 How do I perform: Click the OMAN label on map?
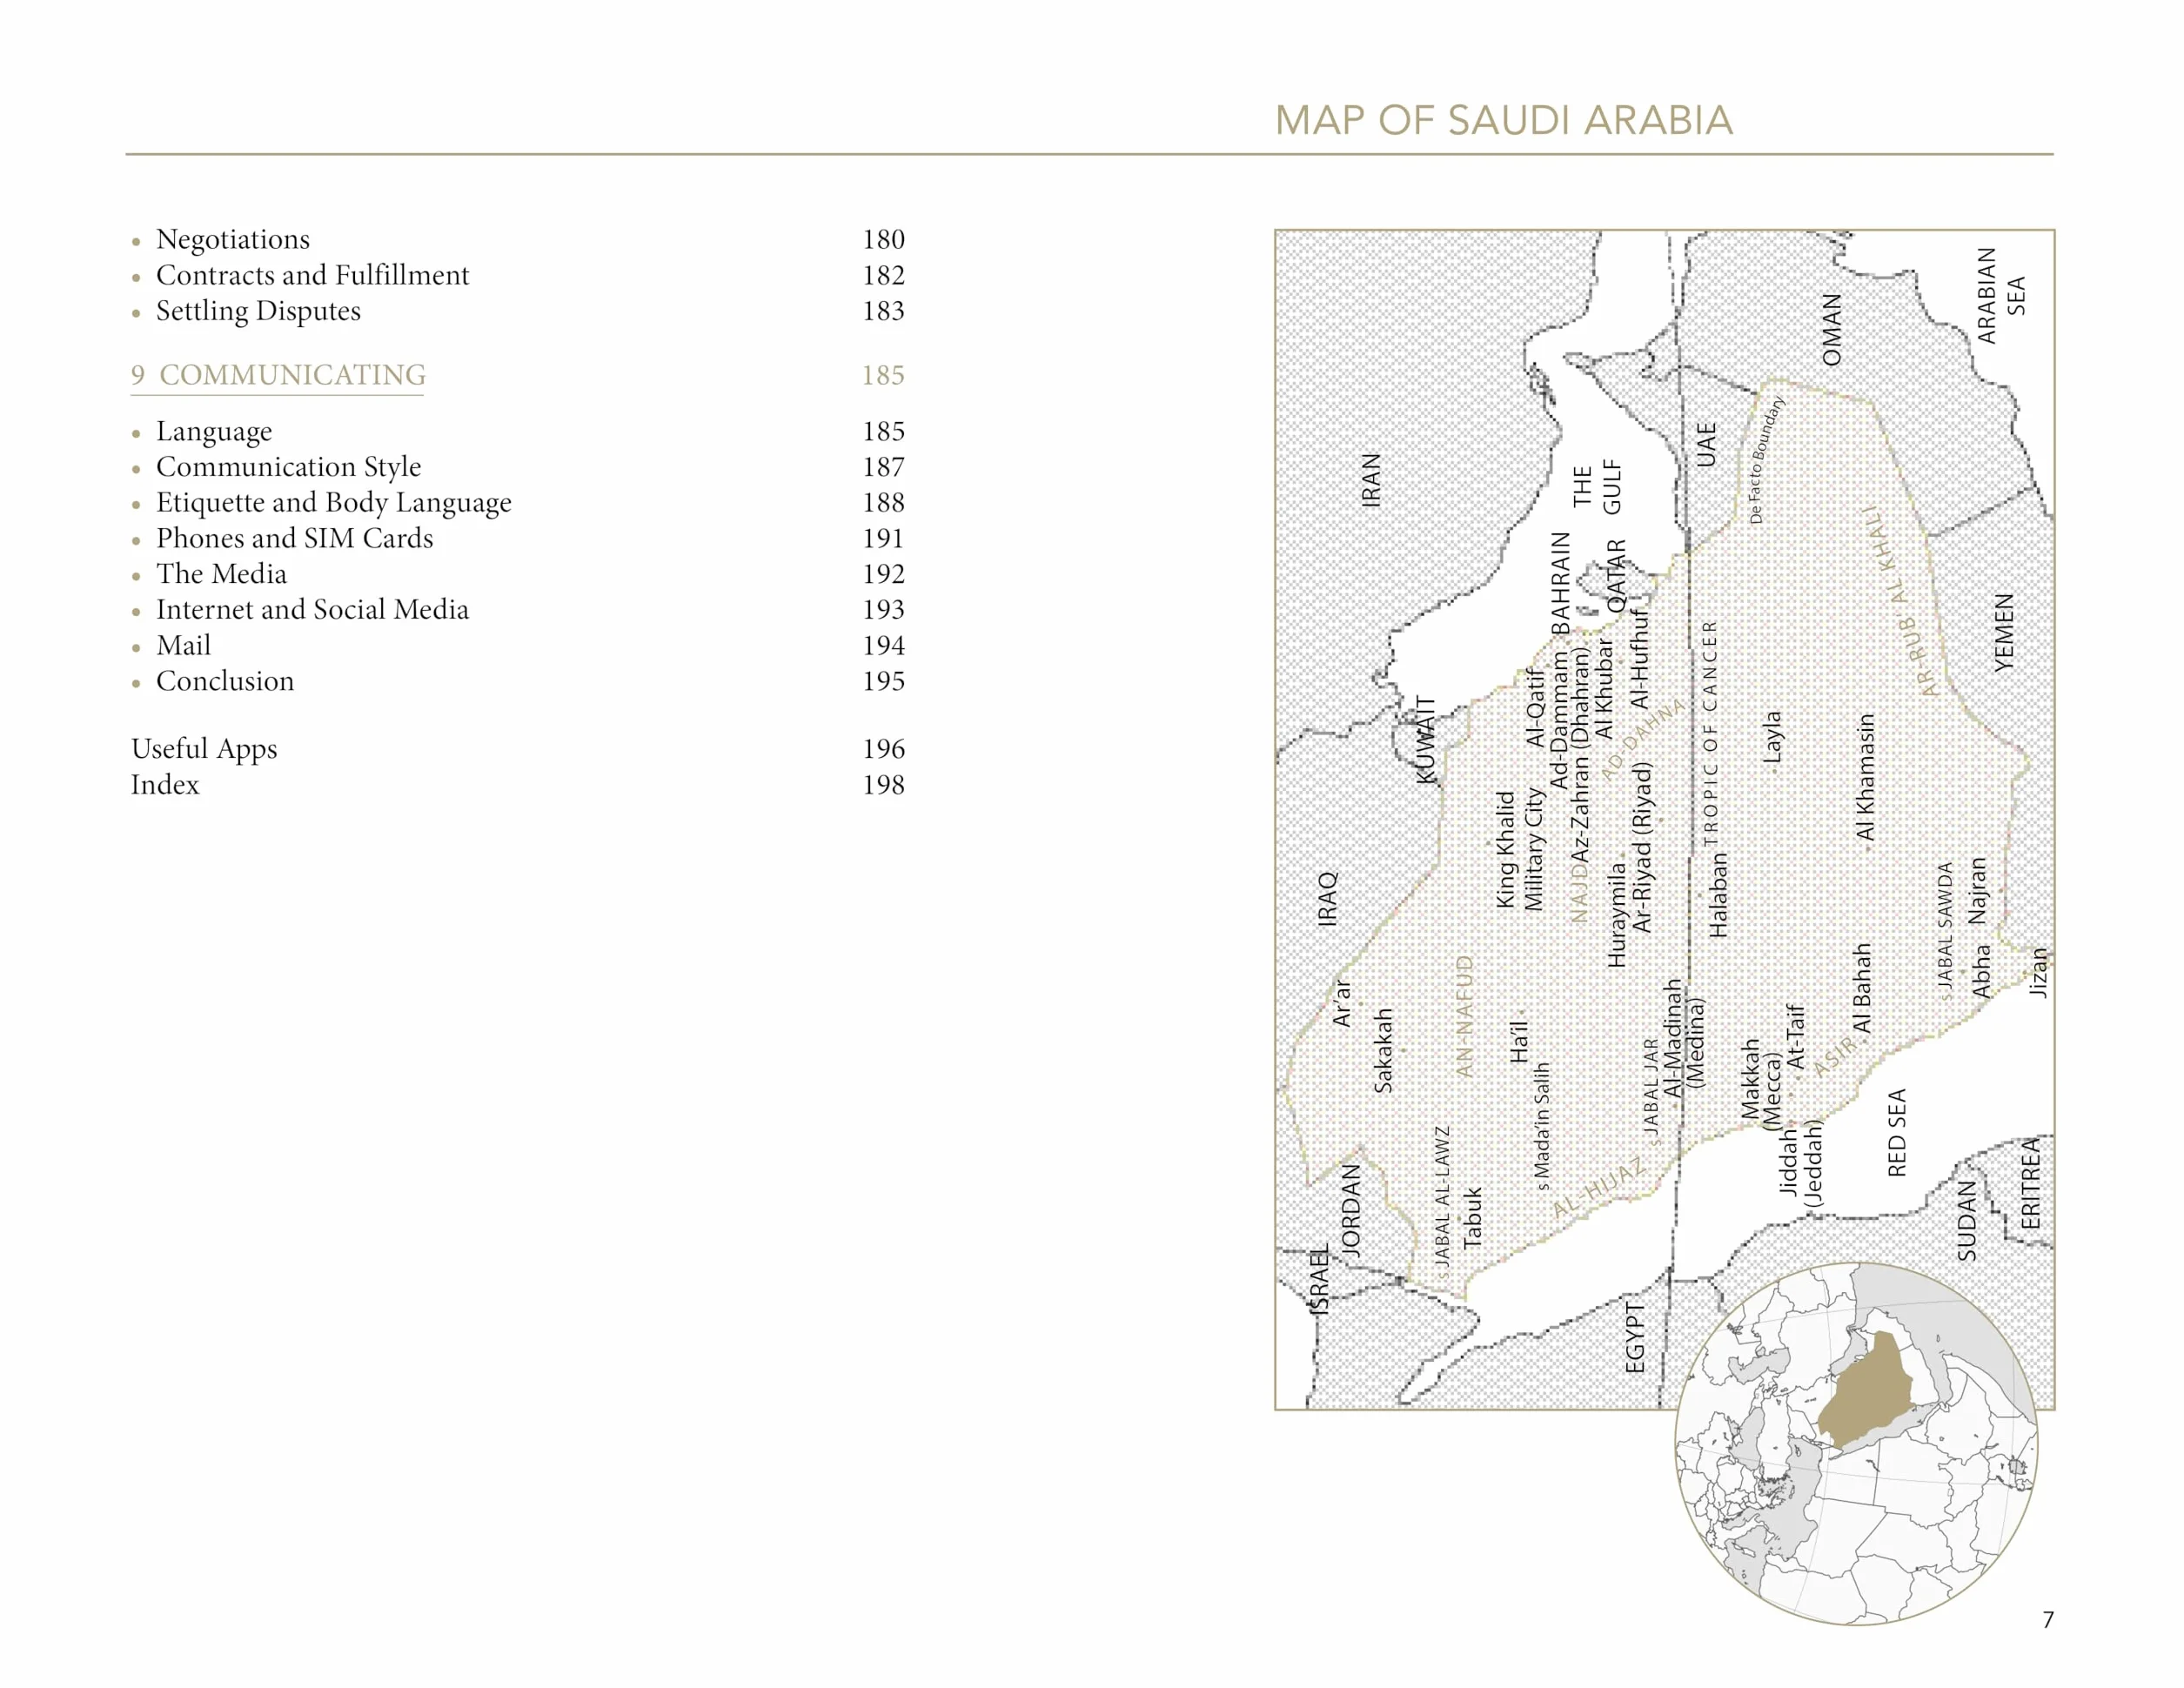click(1831, 330)
